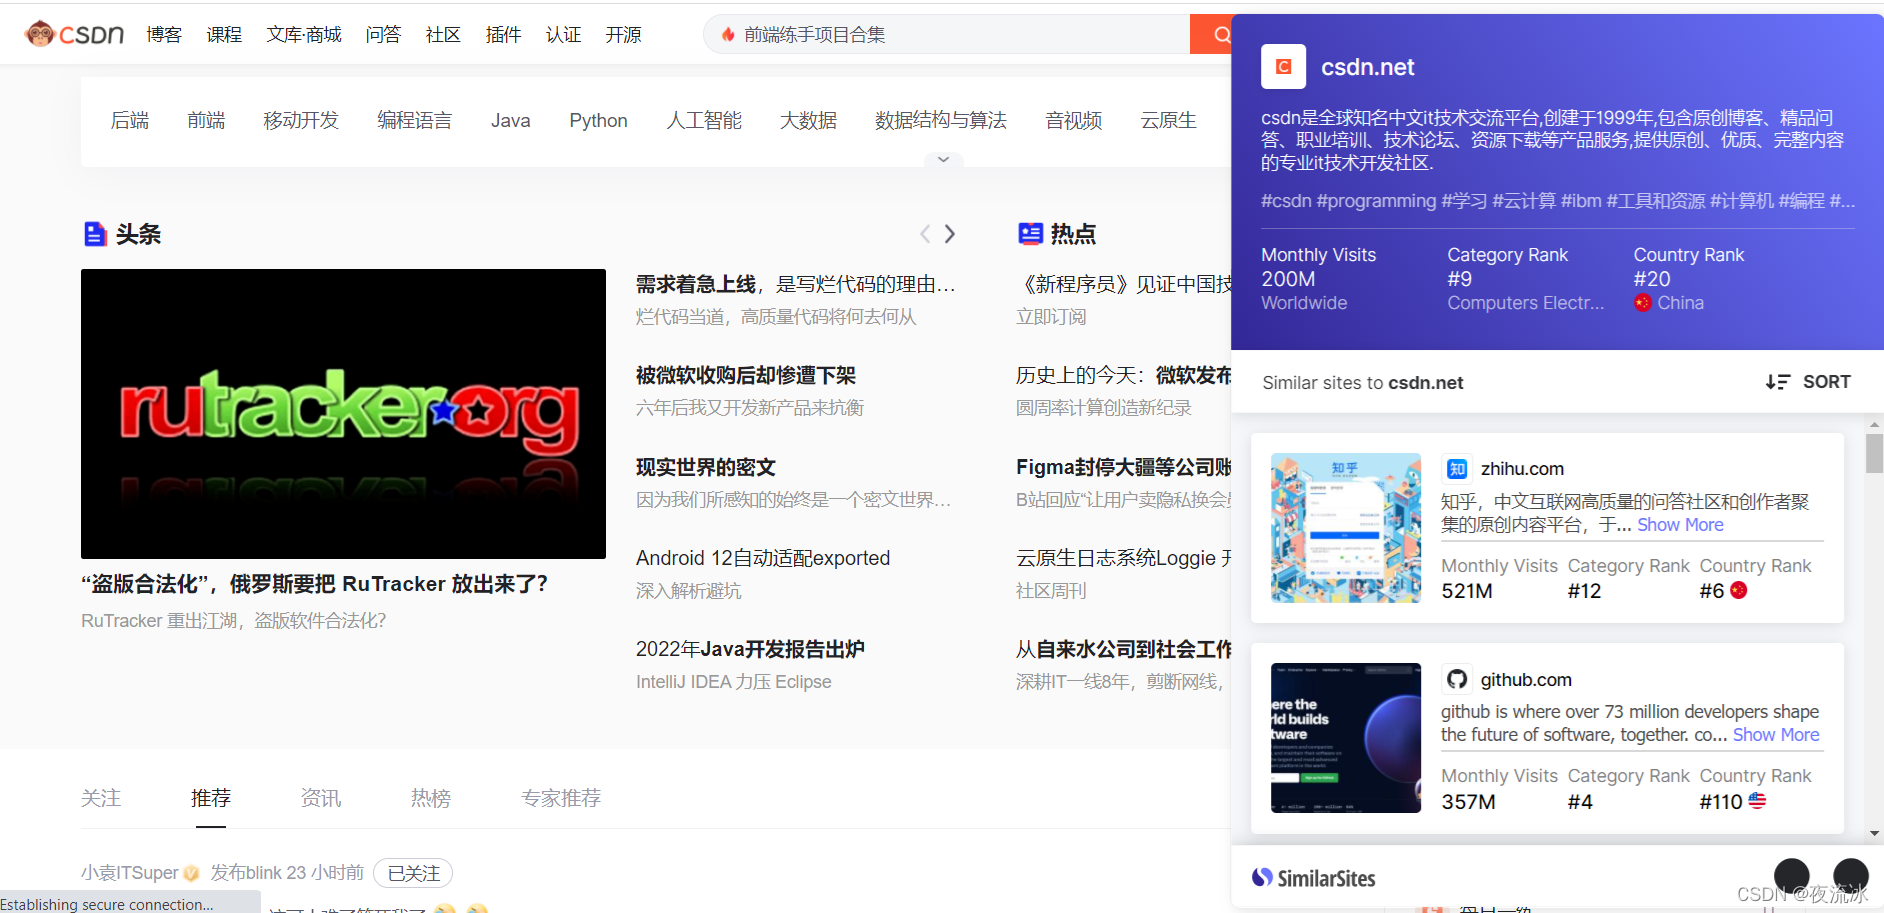
Task: Open the 课程 menu item
Action: [224, 35]
